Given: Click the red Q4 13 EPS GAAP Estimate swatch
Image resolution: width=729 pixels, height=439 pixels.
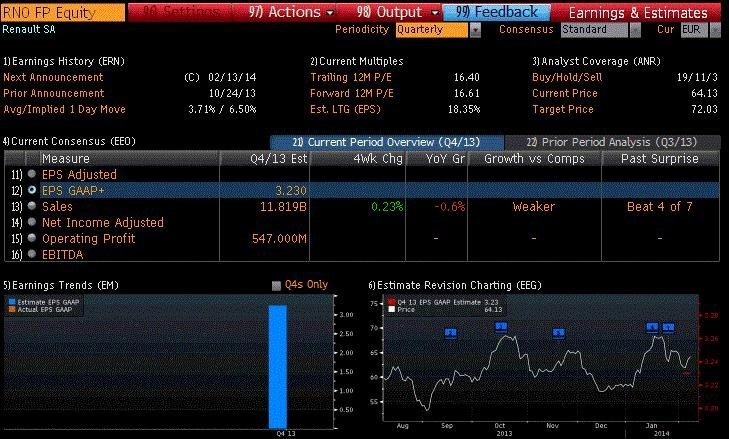Looking at the screenshot, I should coord(392,302).
